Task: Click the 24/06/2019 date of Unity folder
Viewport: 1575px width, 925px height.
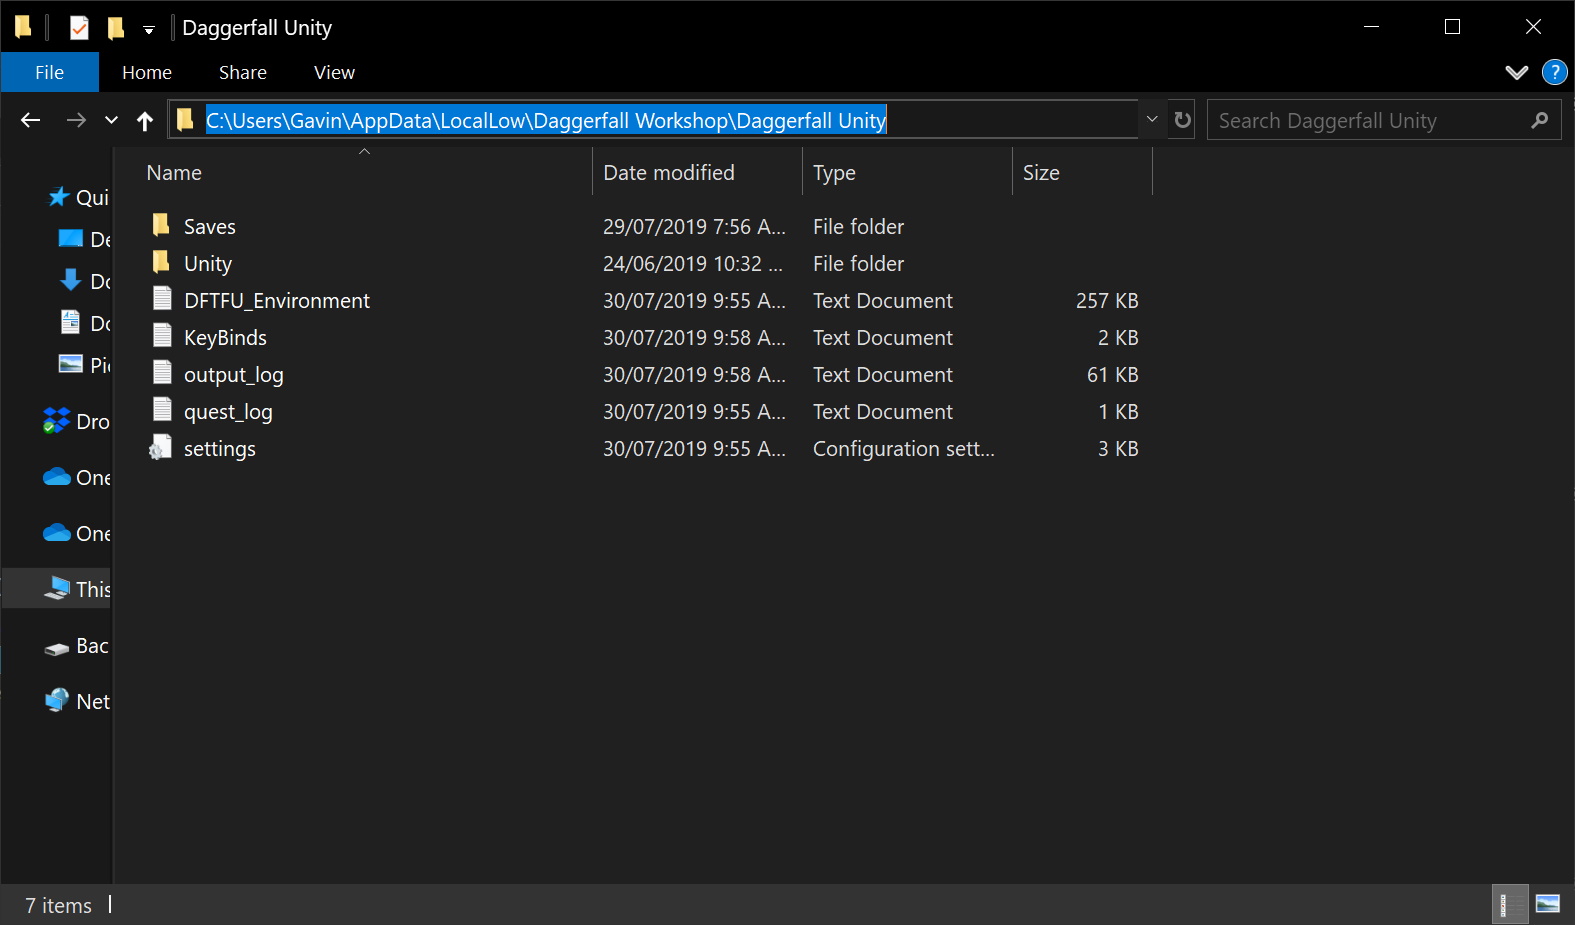Action: [692, 264]
